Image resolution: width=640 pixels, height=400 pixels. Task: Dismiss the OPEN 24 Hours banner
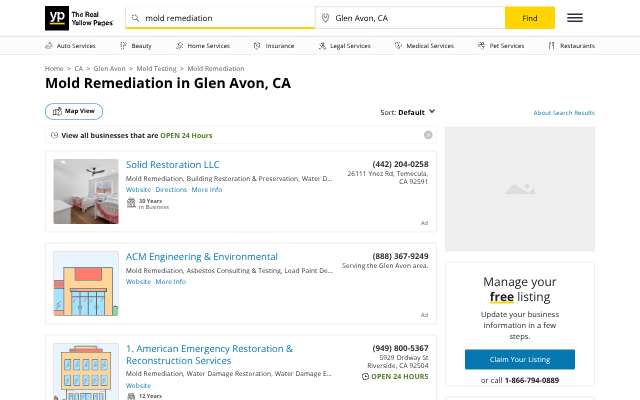[428, 135]
